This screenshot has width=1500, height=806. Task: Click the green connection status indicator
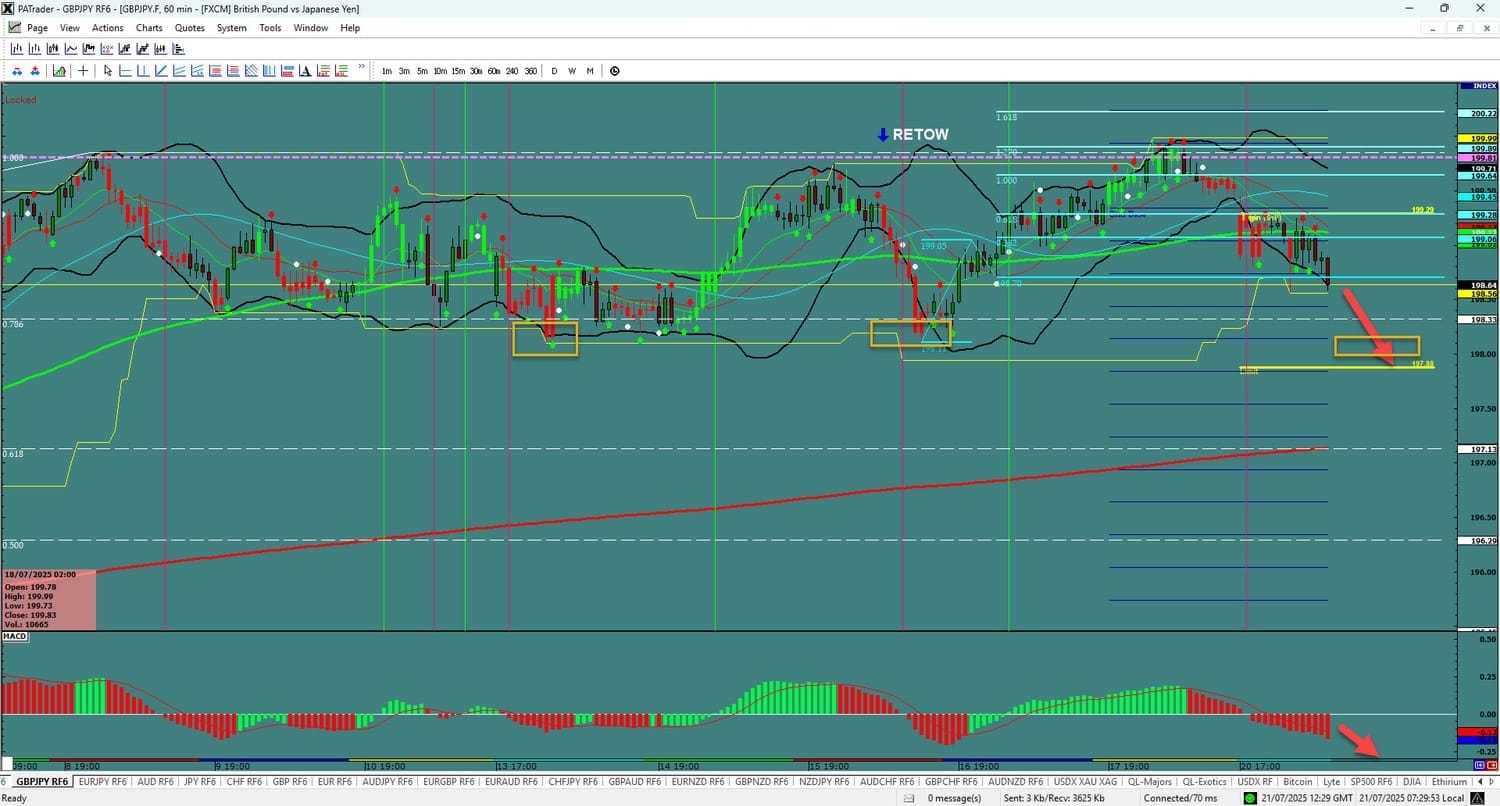click(x=1251, y=798)
